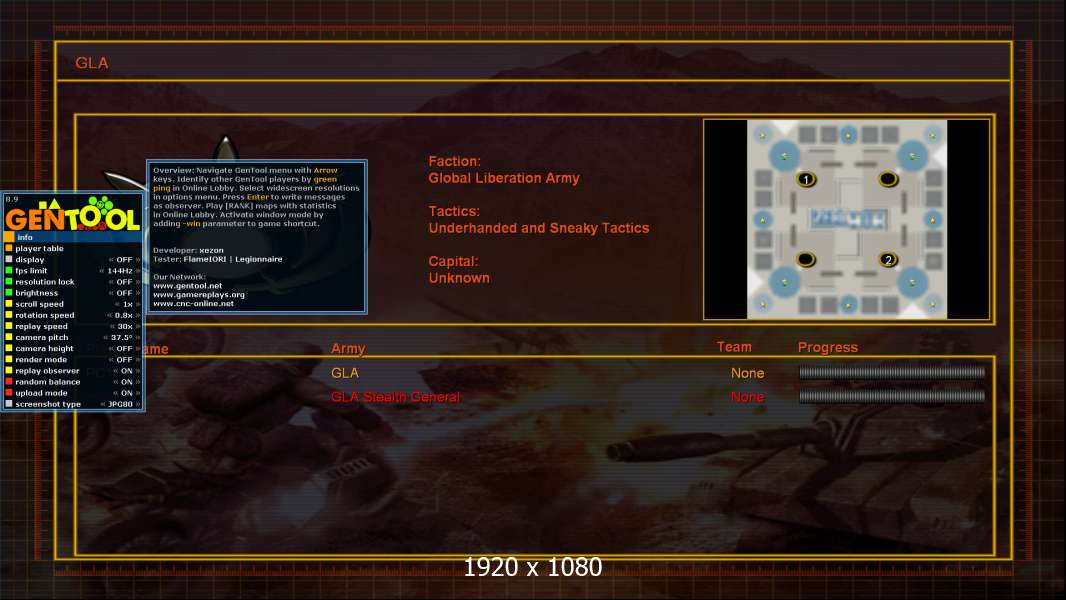Toggle the display OFF value
The width and height of the screenshot is (1066, 600).
coord(124,260)
